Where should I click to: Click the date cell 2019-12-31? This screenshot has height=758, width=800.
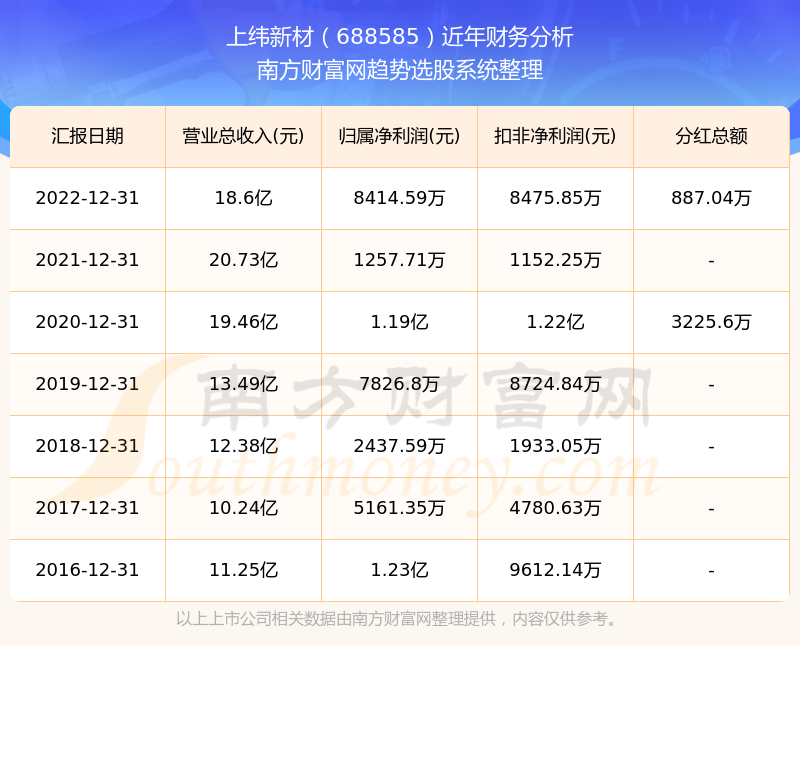87,384
